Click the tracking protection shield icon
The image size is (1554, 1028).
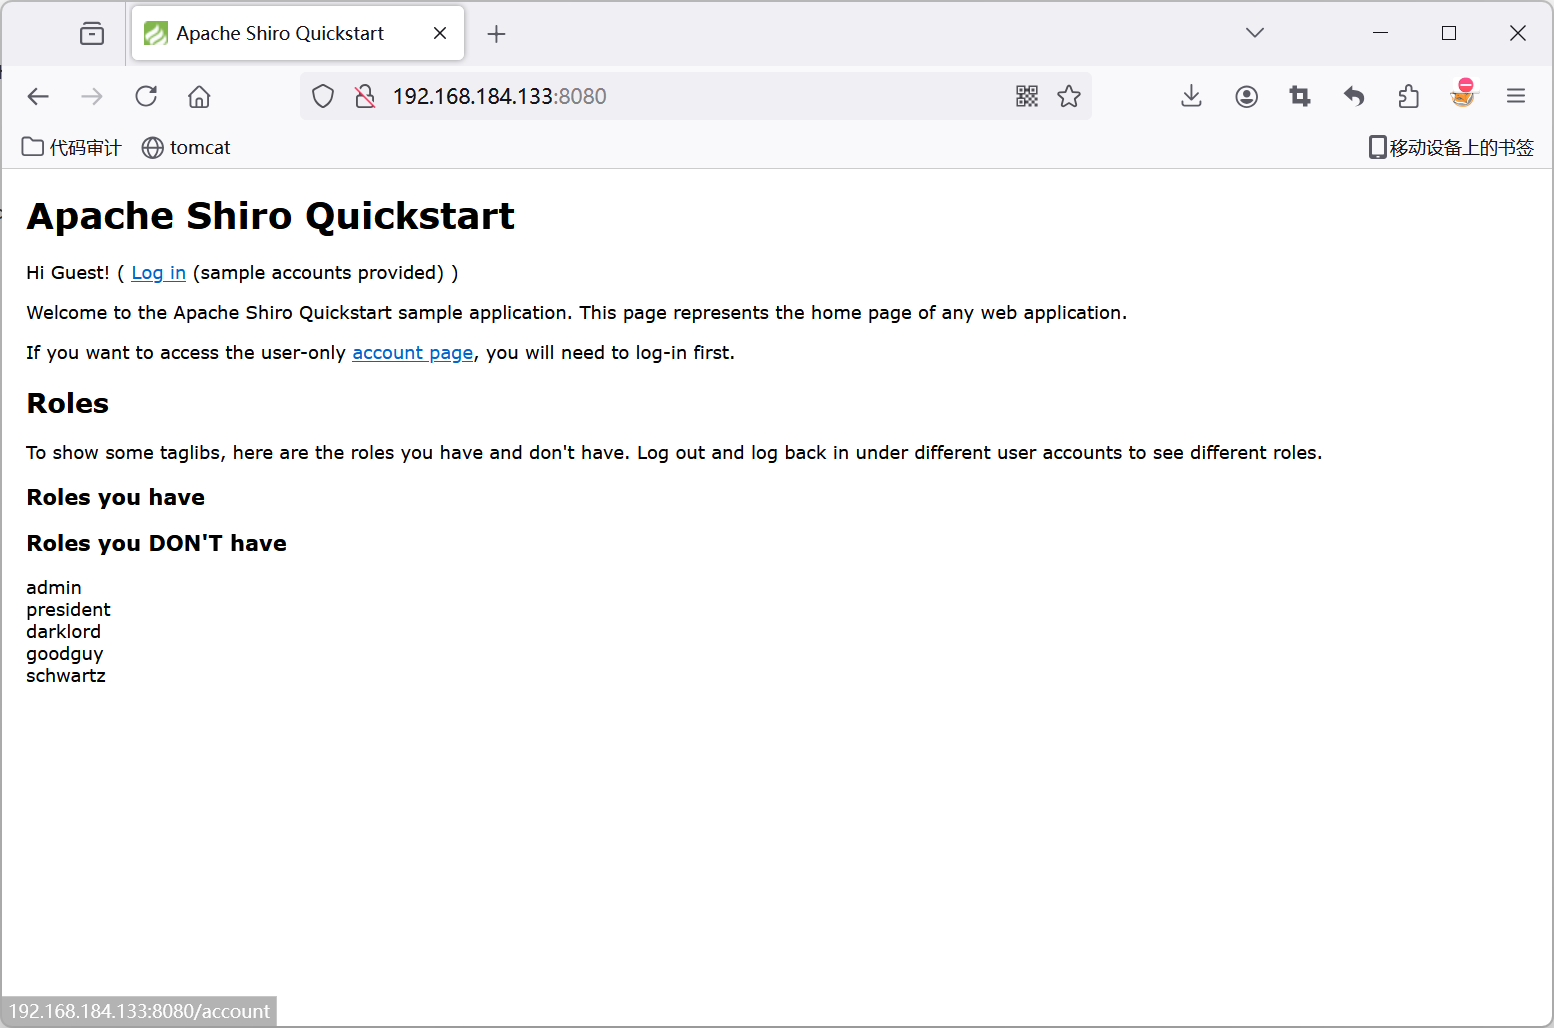click(x=323, y=96)
